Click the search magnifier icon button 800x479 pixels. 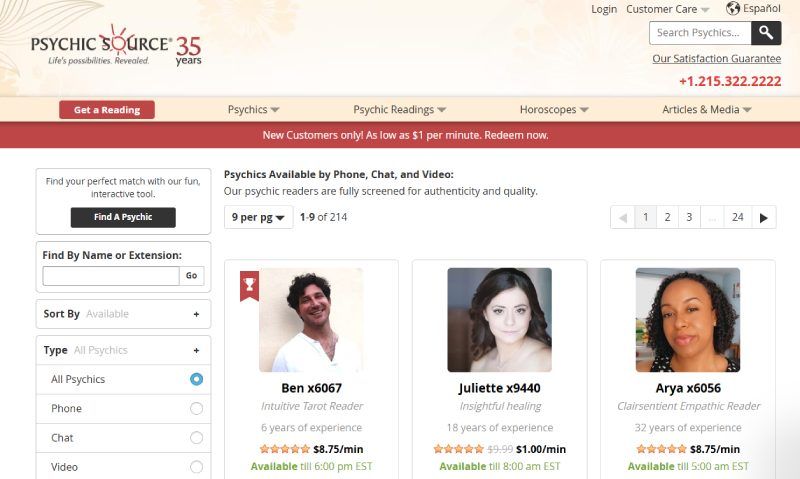click(x=766, y=33)
